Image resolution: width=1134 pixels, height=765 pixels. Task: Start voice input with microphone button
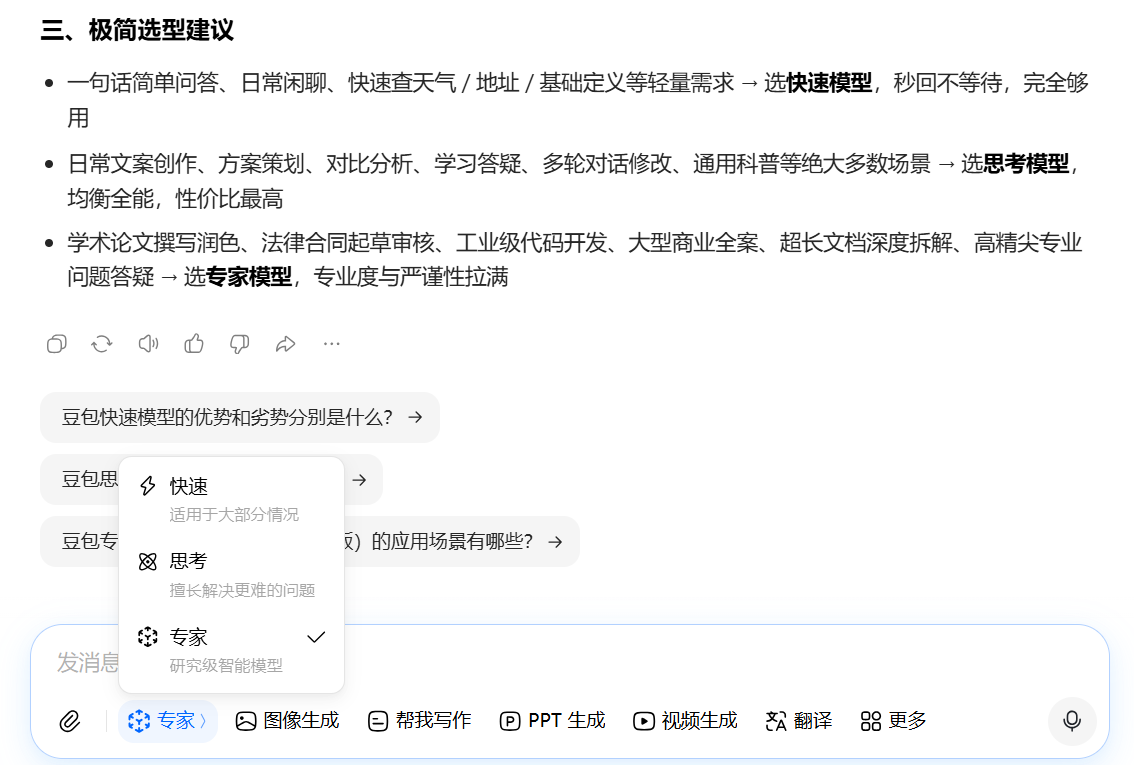(x=1072, y=721)
